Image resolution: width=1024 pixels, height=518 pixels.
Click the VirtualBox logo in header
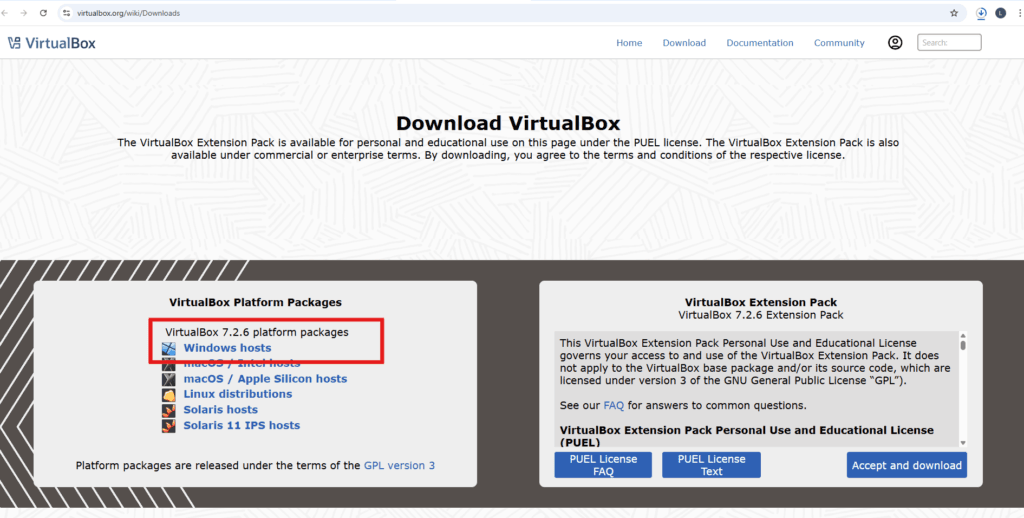[52, 43]
